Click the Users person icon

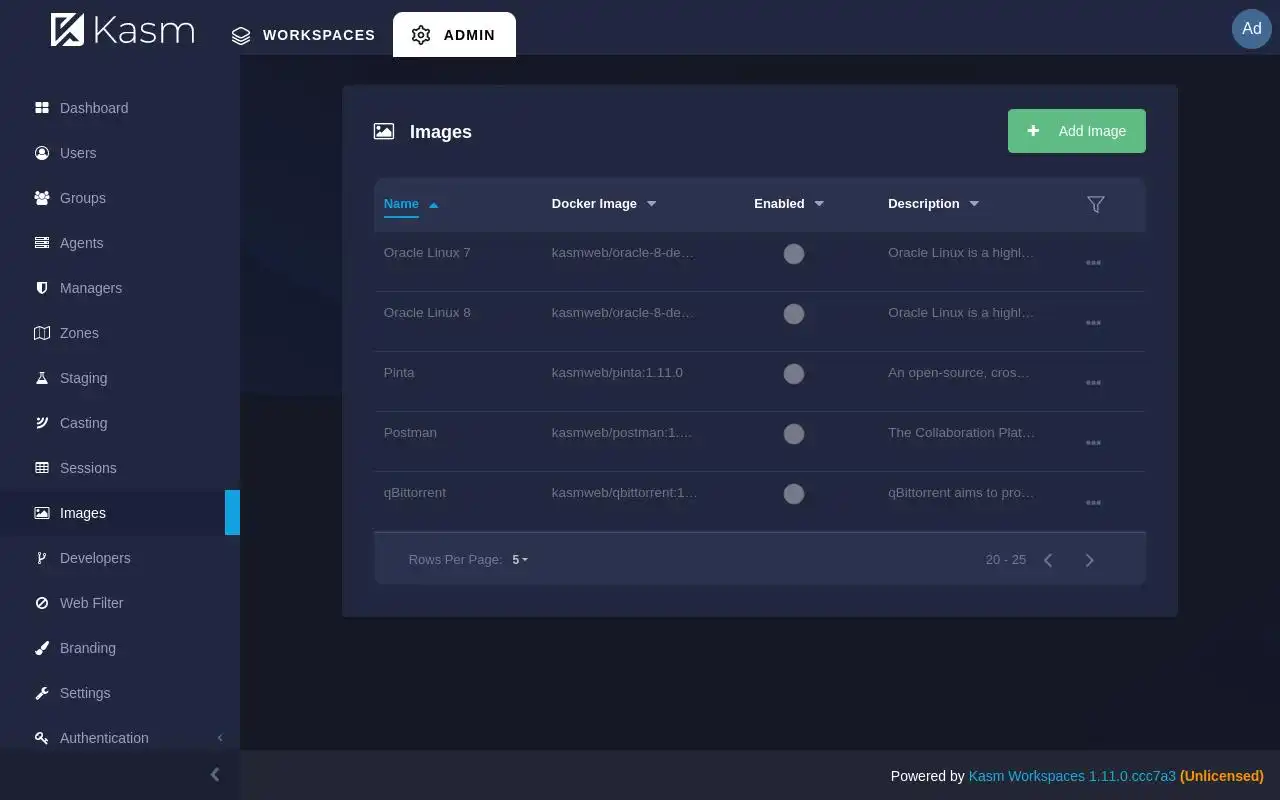tap(42, 153)
